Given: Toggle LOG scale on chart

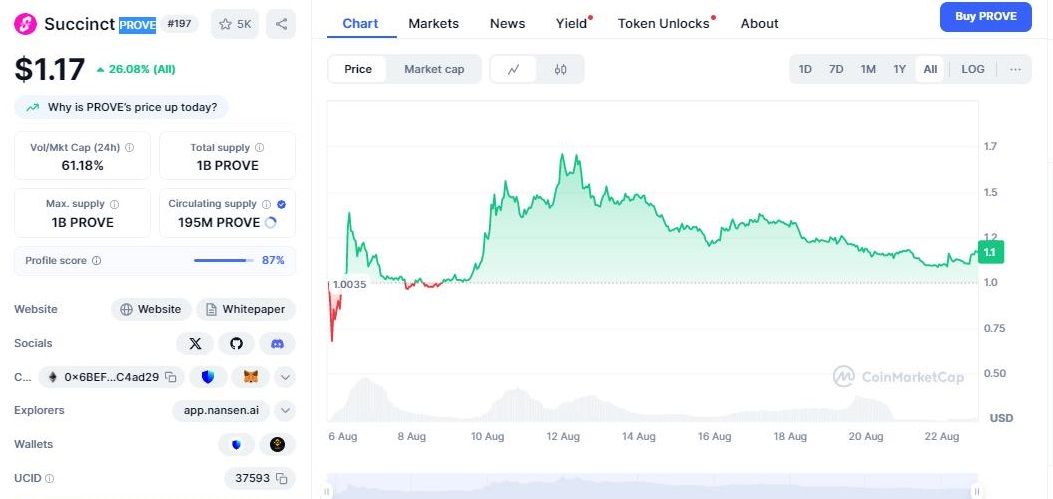Looking at the screenshot, I should (972, 69).
